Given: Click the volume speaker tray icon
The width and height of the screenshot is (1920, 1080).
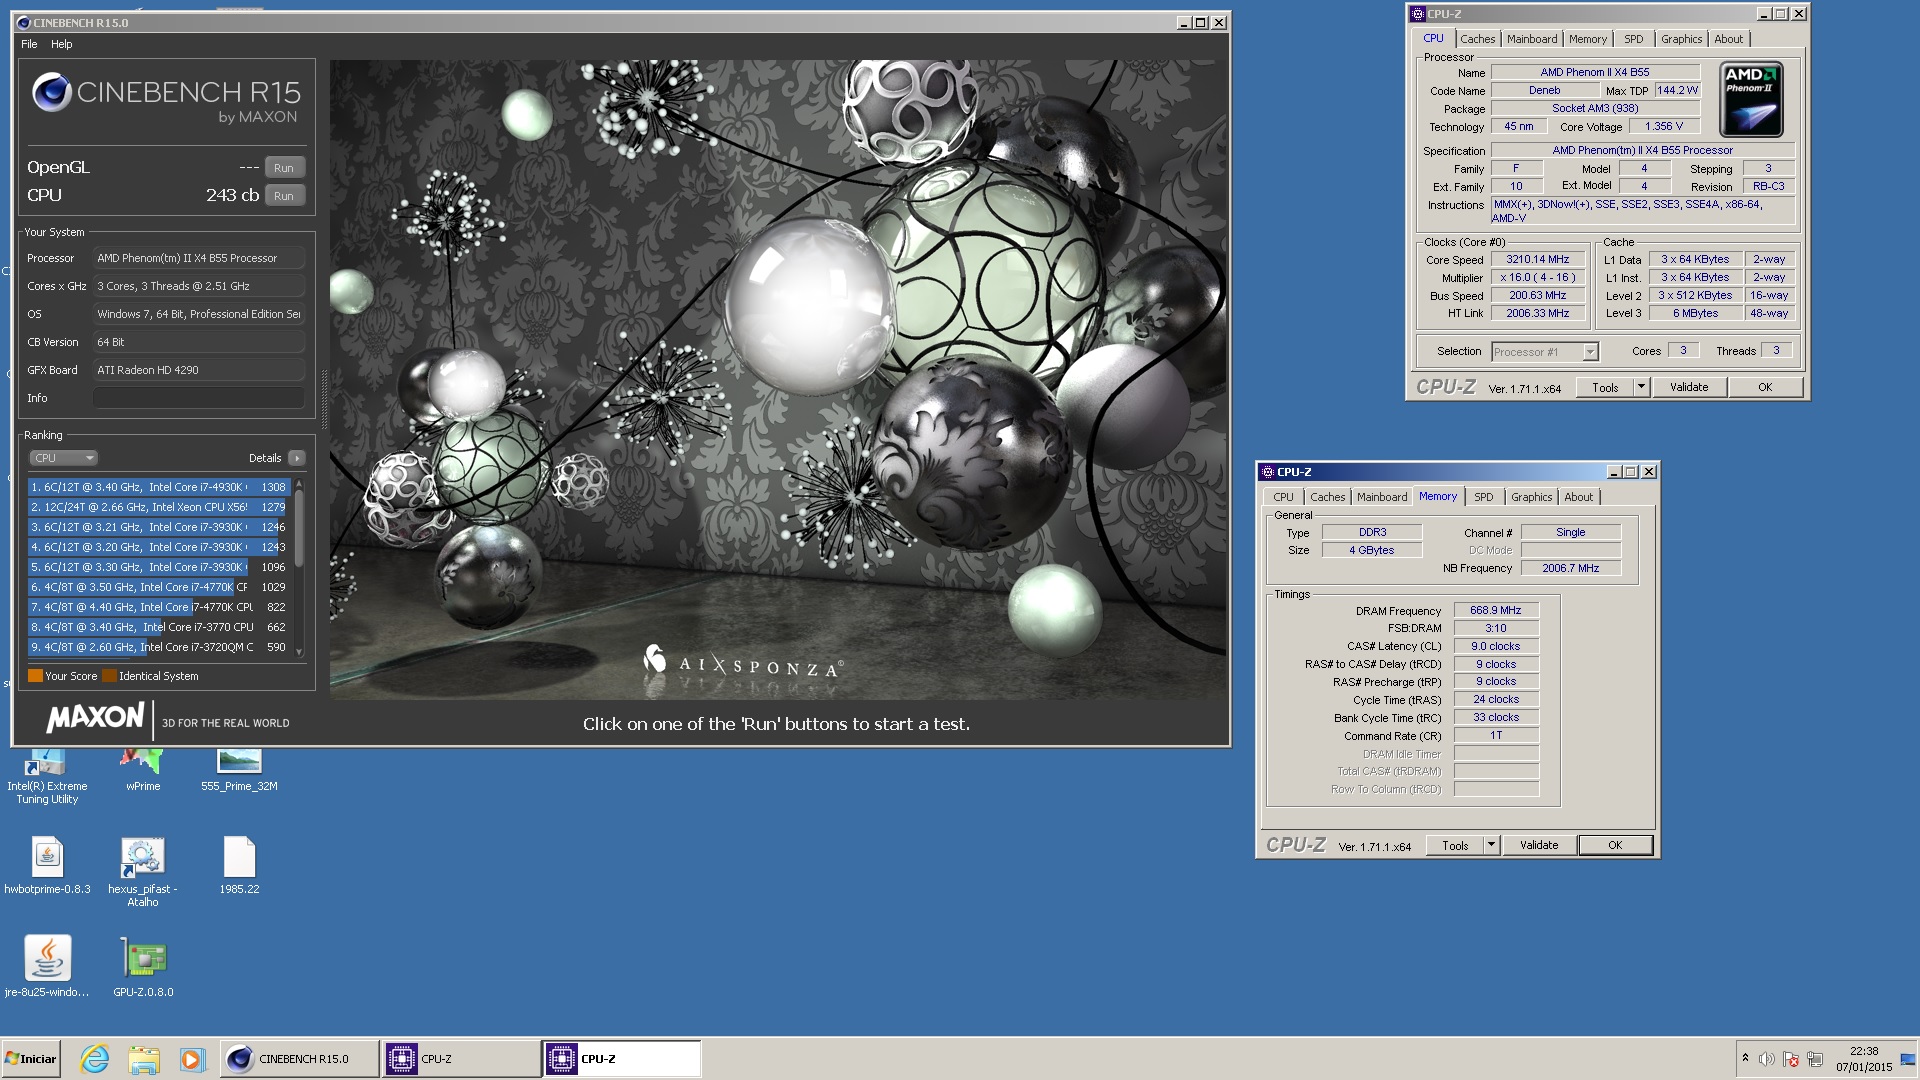Looking at the screenshot, I should click(1767, 1059).
